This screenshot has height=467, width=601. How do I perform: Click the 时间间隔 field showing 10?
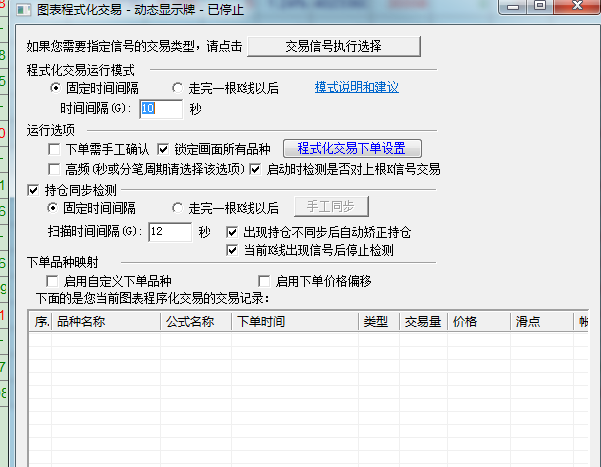pos(160,108)
